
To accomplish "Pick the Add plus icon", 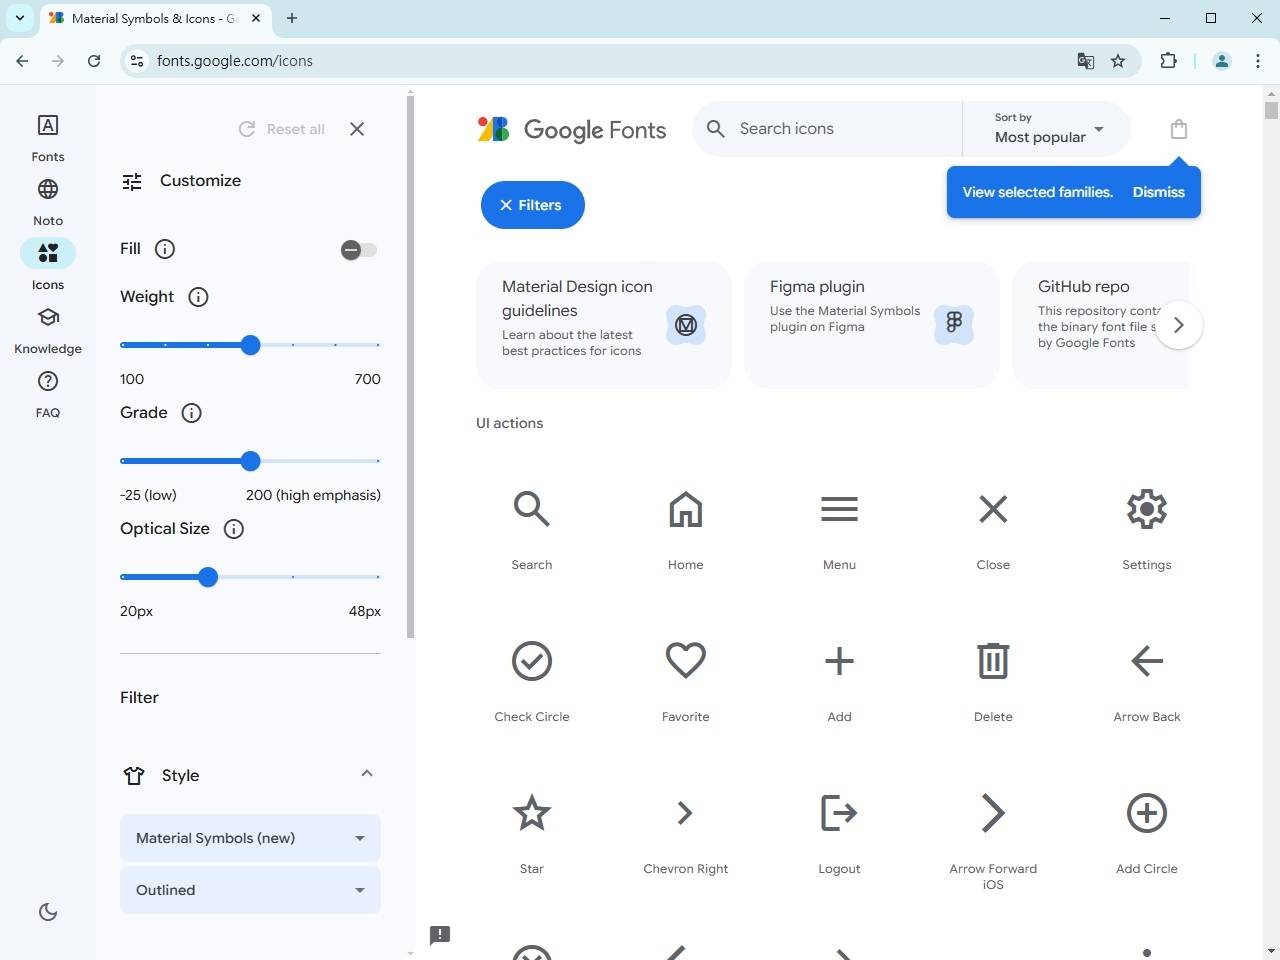I will 839,661.
